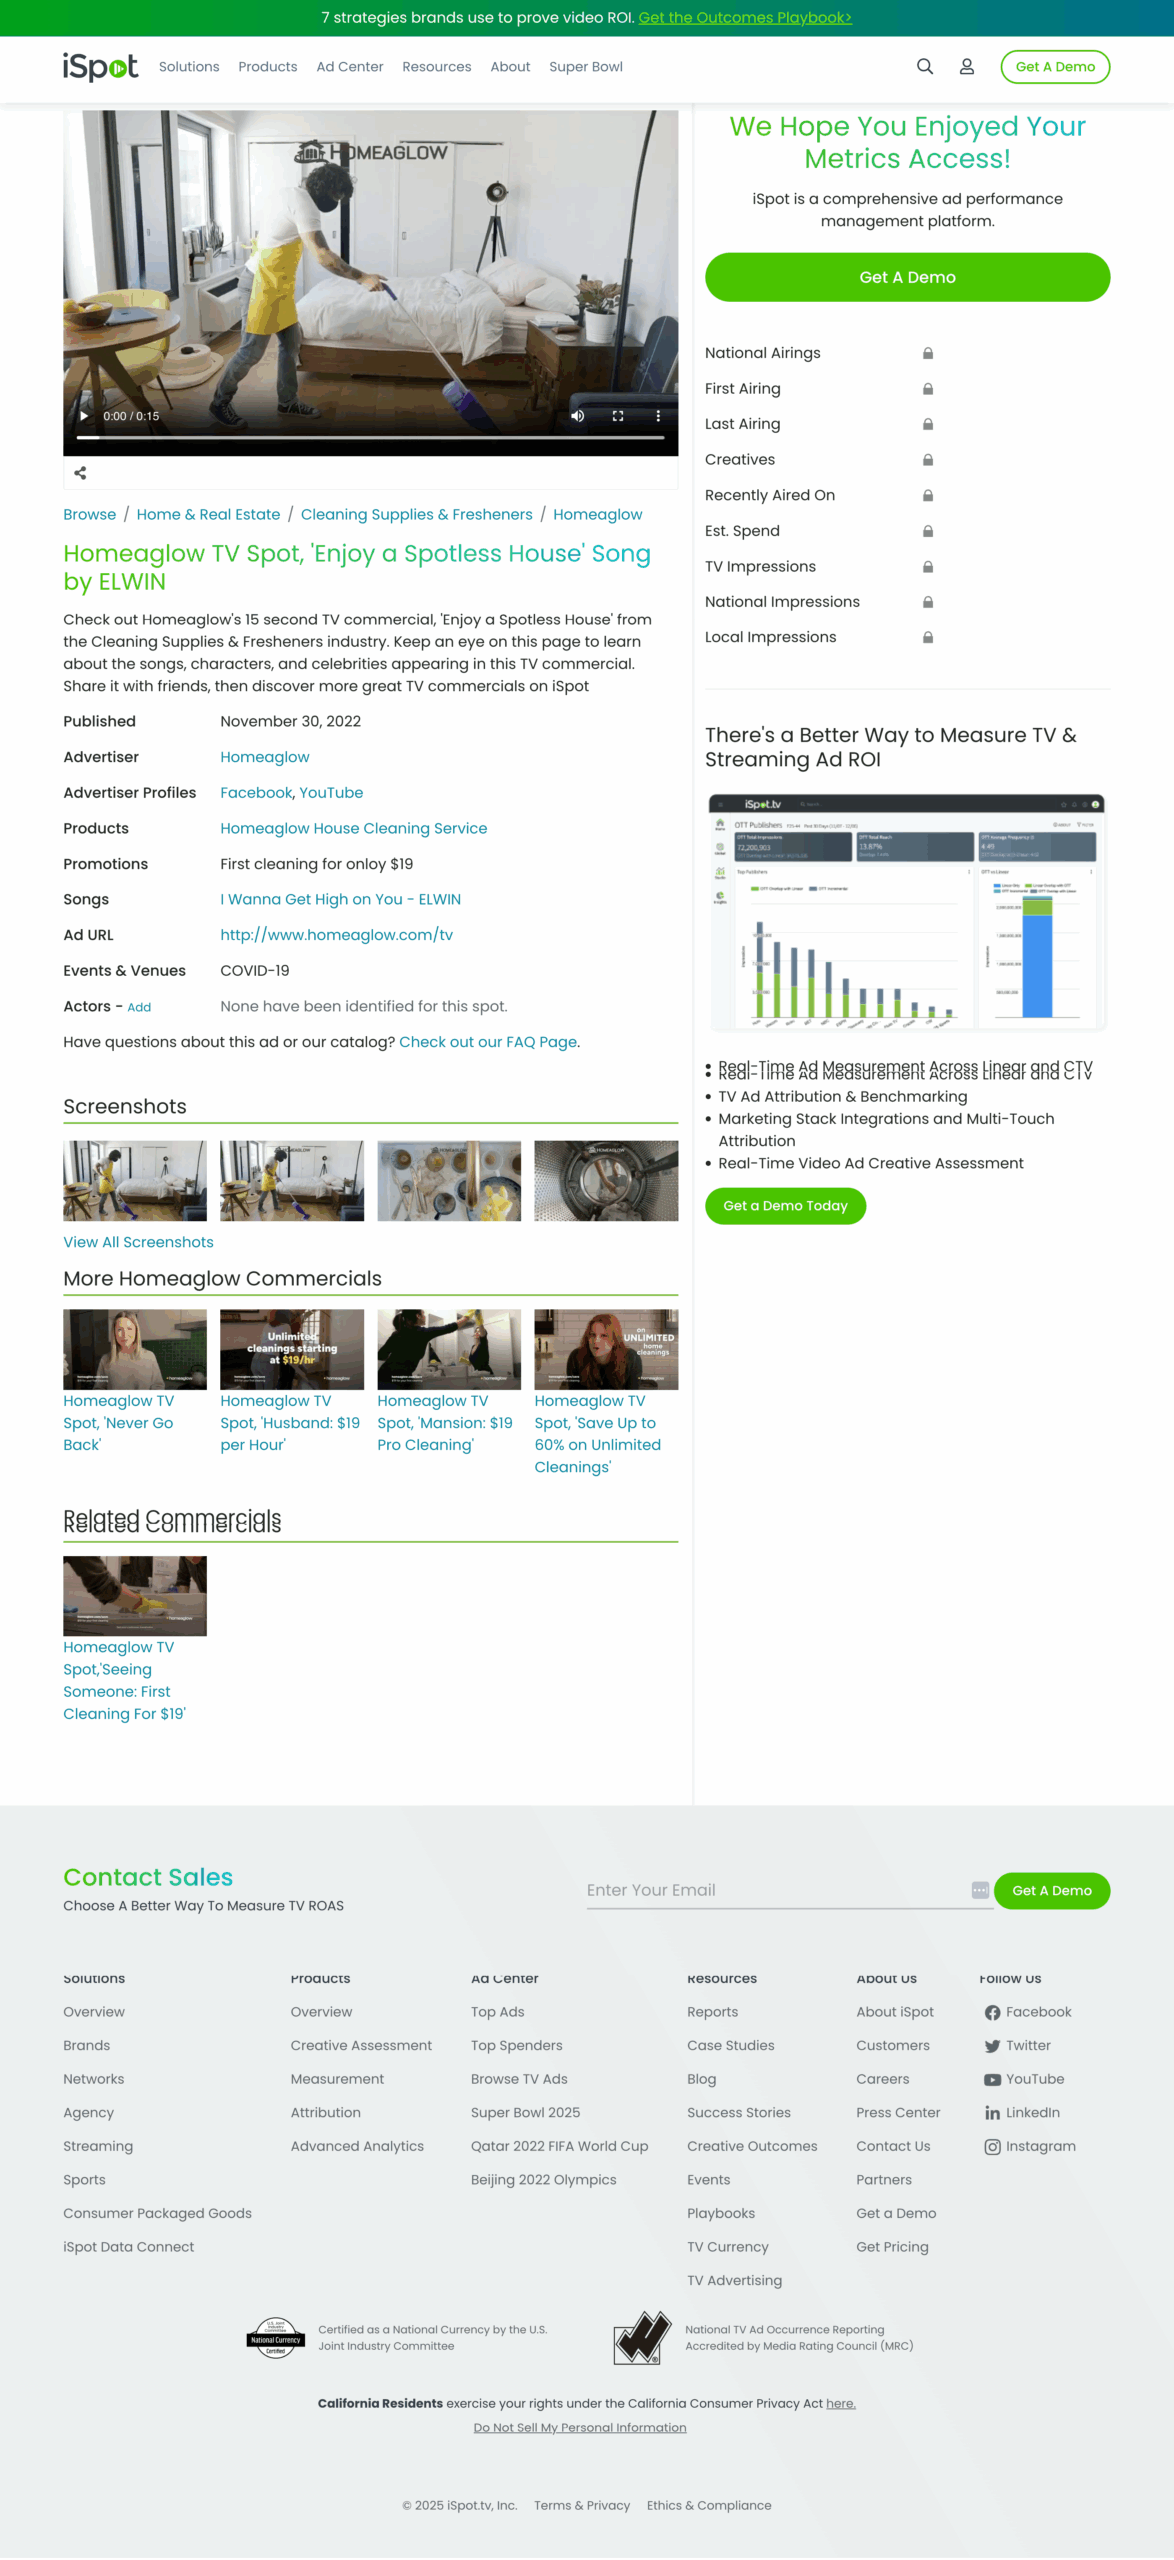
Task: Click Get a Demo Today button
Action: tap(785, 1206)
